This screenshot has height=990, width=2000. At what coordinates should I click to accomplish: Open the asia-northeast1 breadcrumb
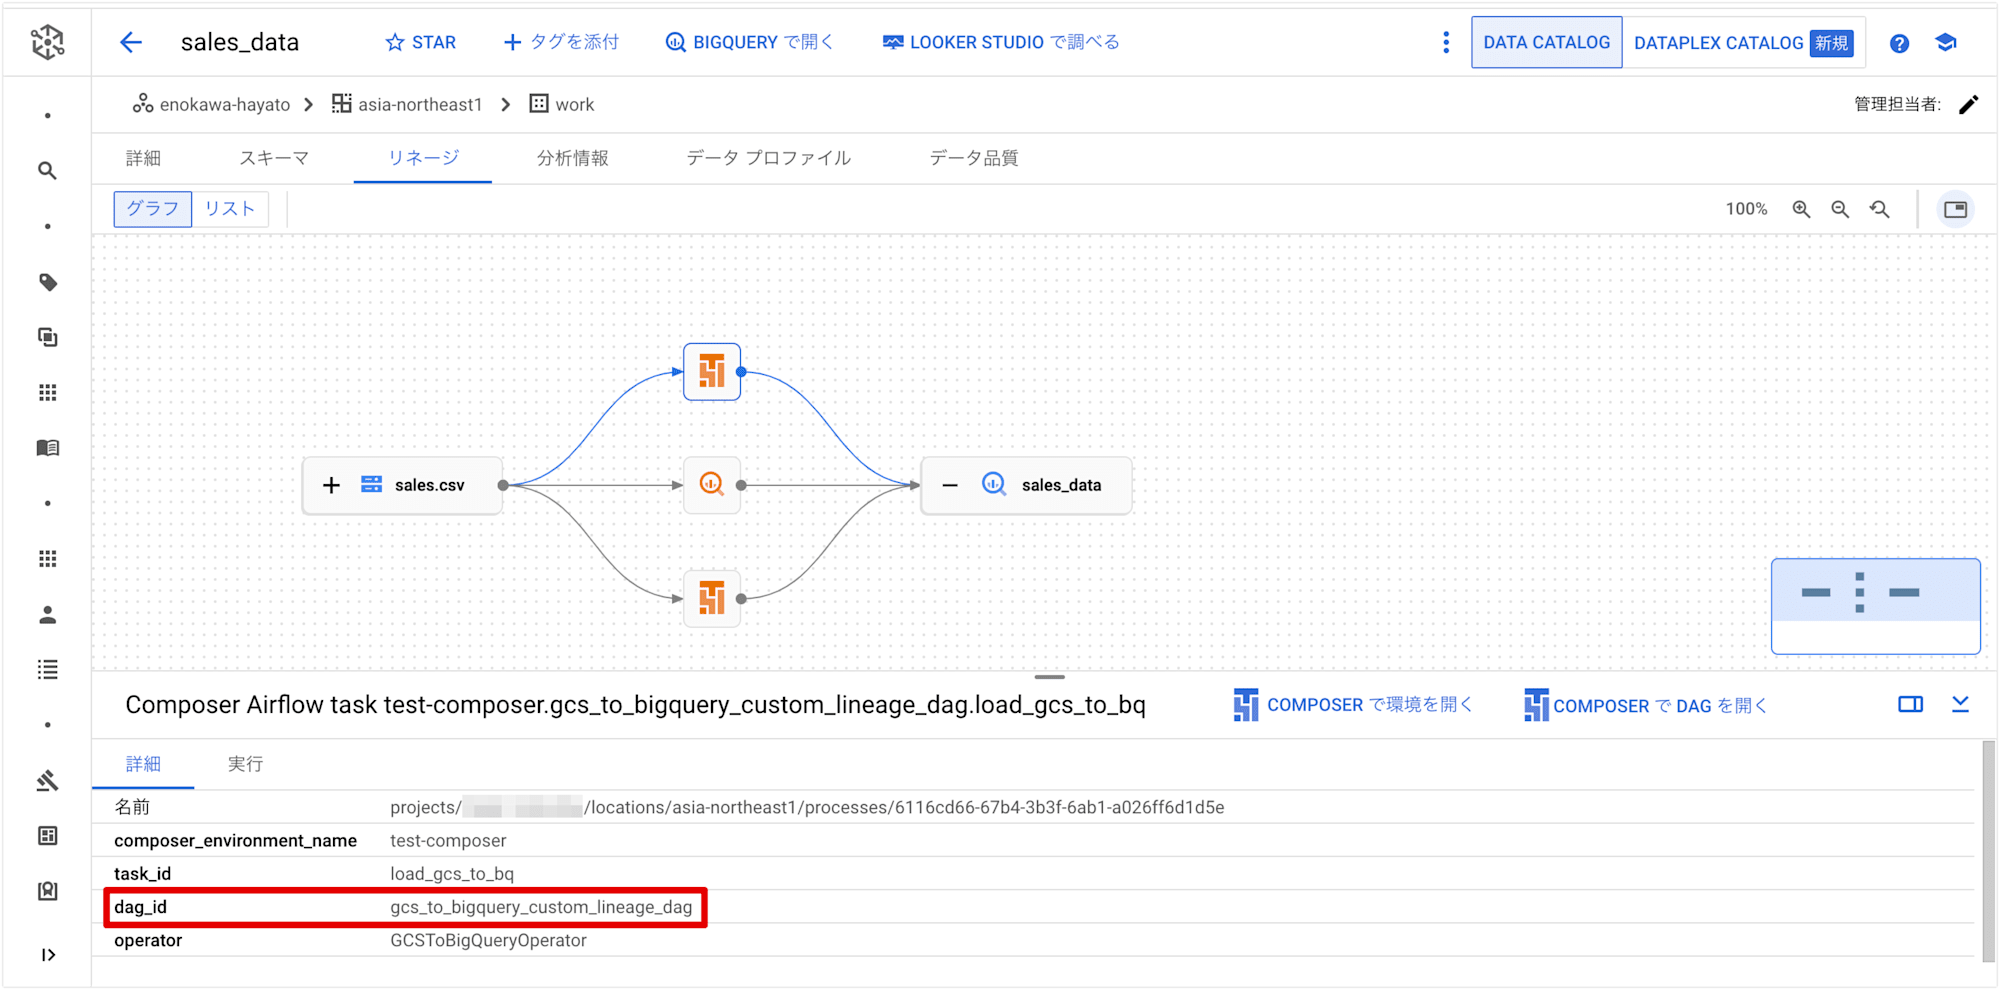[407, 104]
